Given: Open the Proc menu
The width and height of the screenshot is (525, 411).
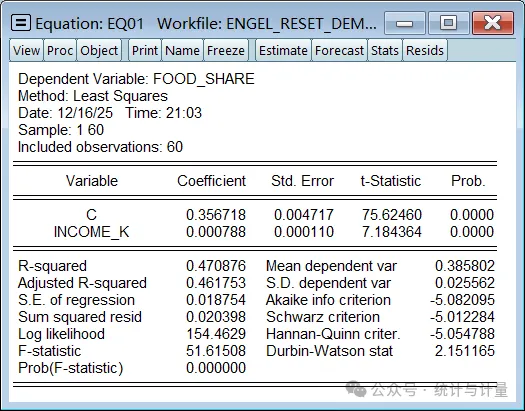Looking at the screenshot, I should pos(60,51).
